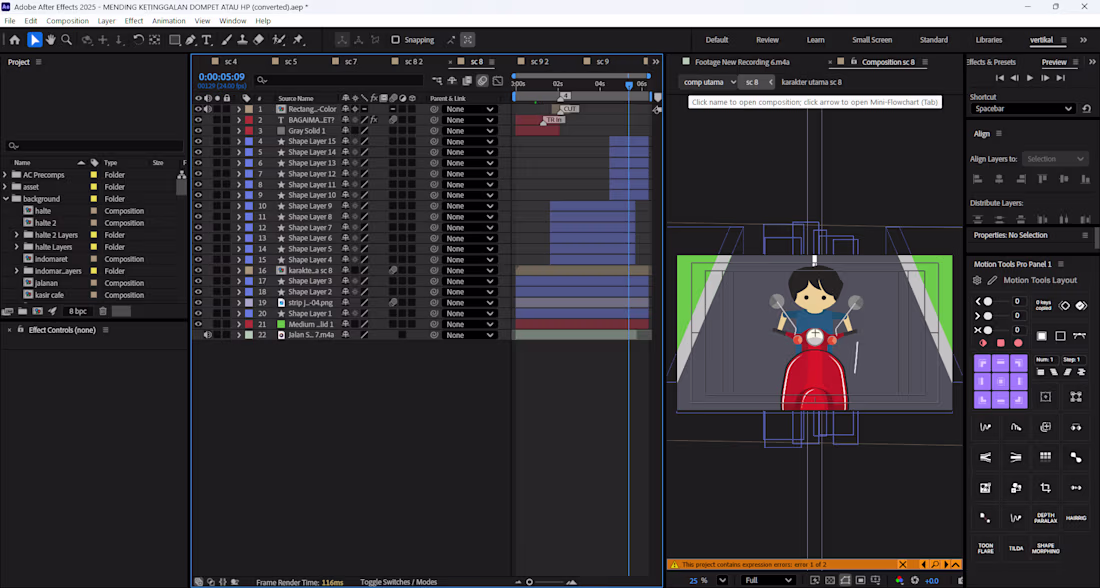Open the resolution dropdown set to Full
This screenshot has width=1100, height=588.
pos(768,580)
